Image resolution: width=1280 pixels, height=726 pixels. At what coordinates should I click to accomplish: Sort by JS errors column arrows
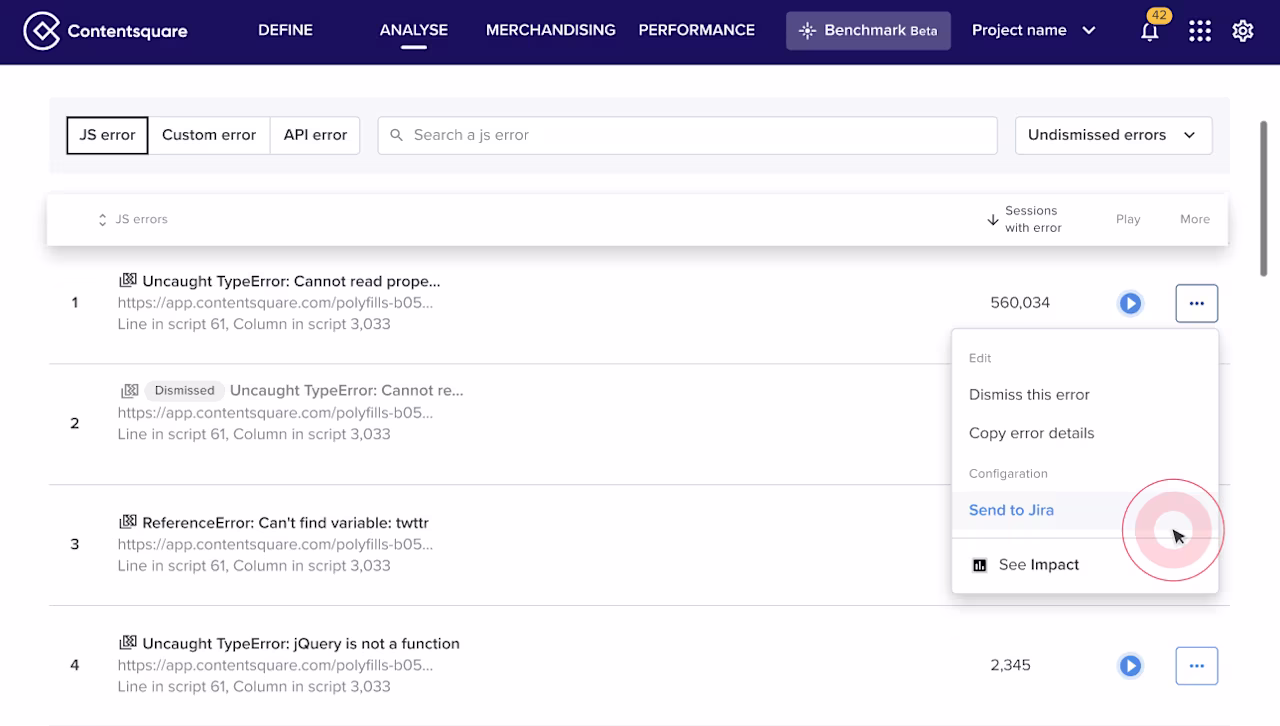click(102, 220)
